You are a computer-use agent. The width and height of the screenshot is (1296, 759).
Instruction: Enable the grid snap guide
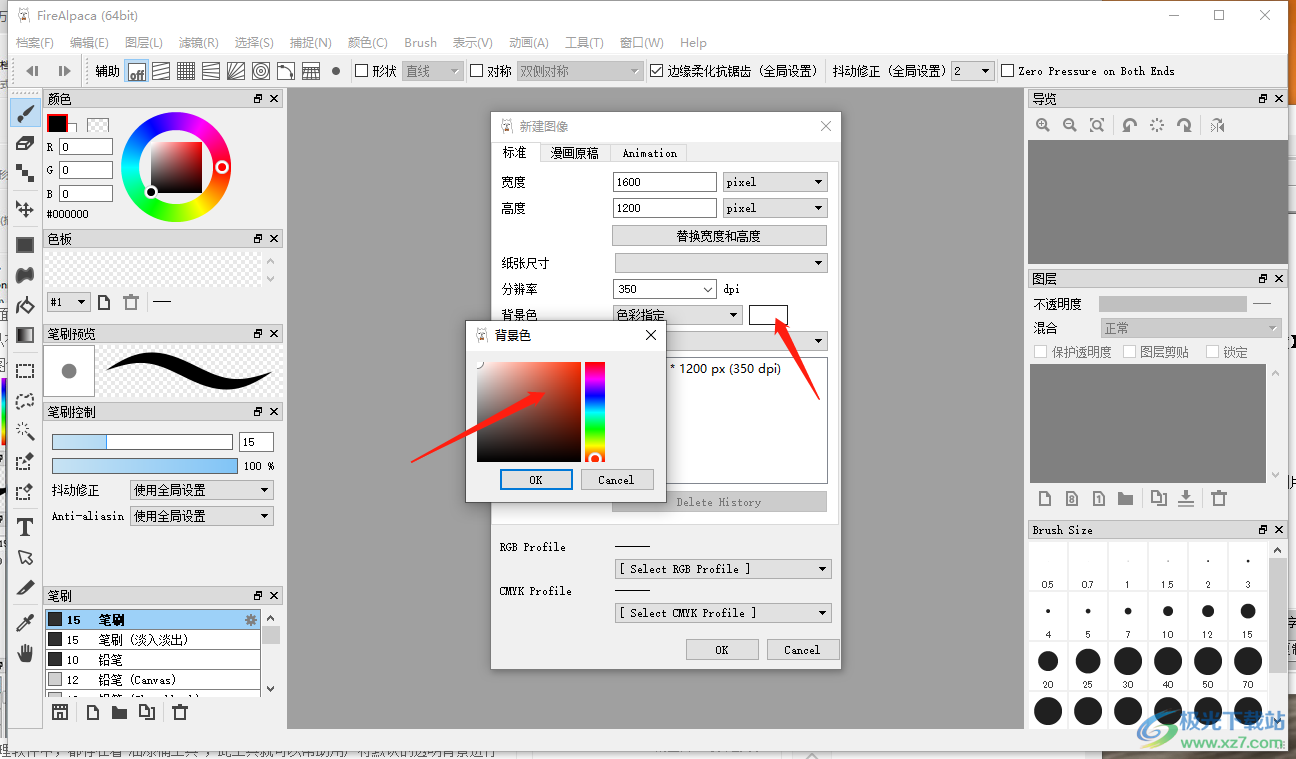point(186,71)
